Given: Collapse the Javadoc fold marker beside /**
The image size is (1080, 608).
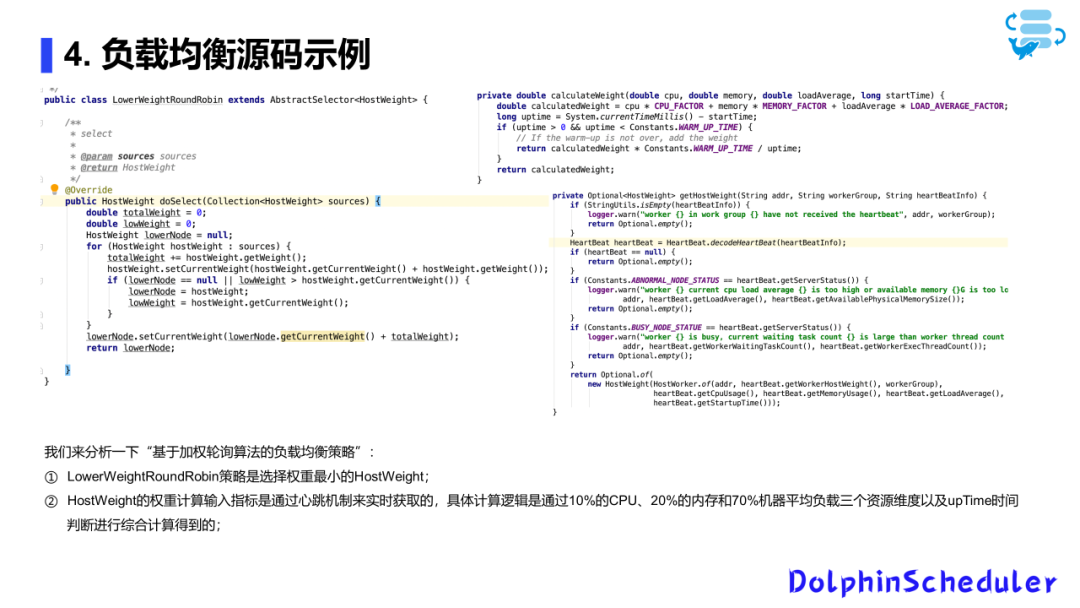Looking at the screenshot, I should pos(42,123).
